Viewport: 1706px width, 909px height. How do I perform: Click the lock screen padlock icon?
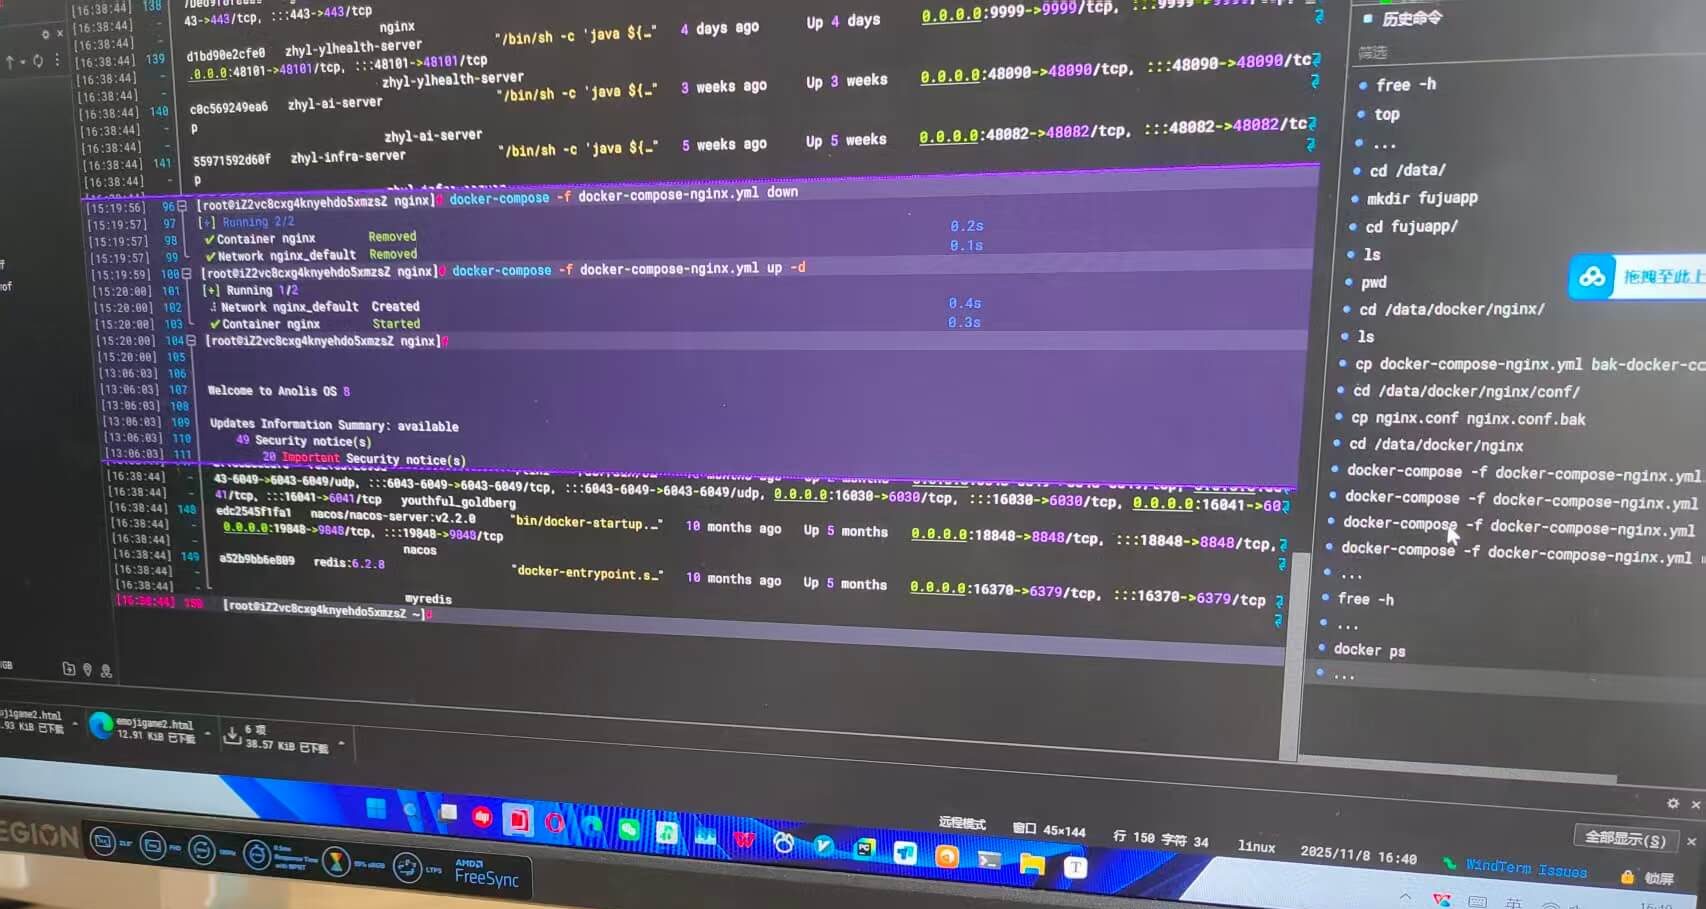click(1627, 877)
